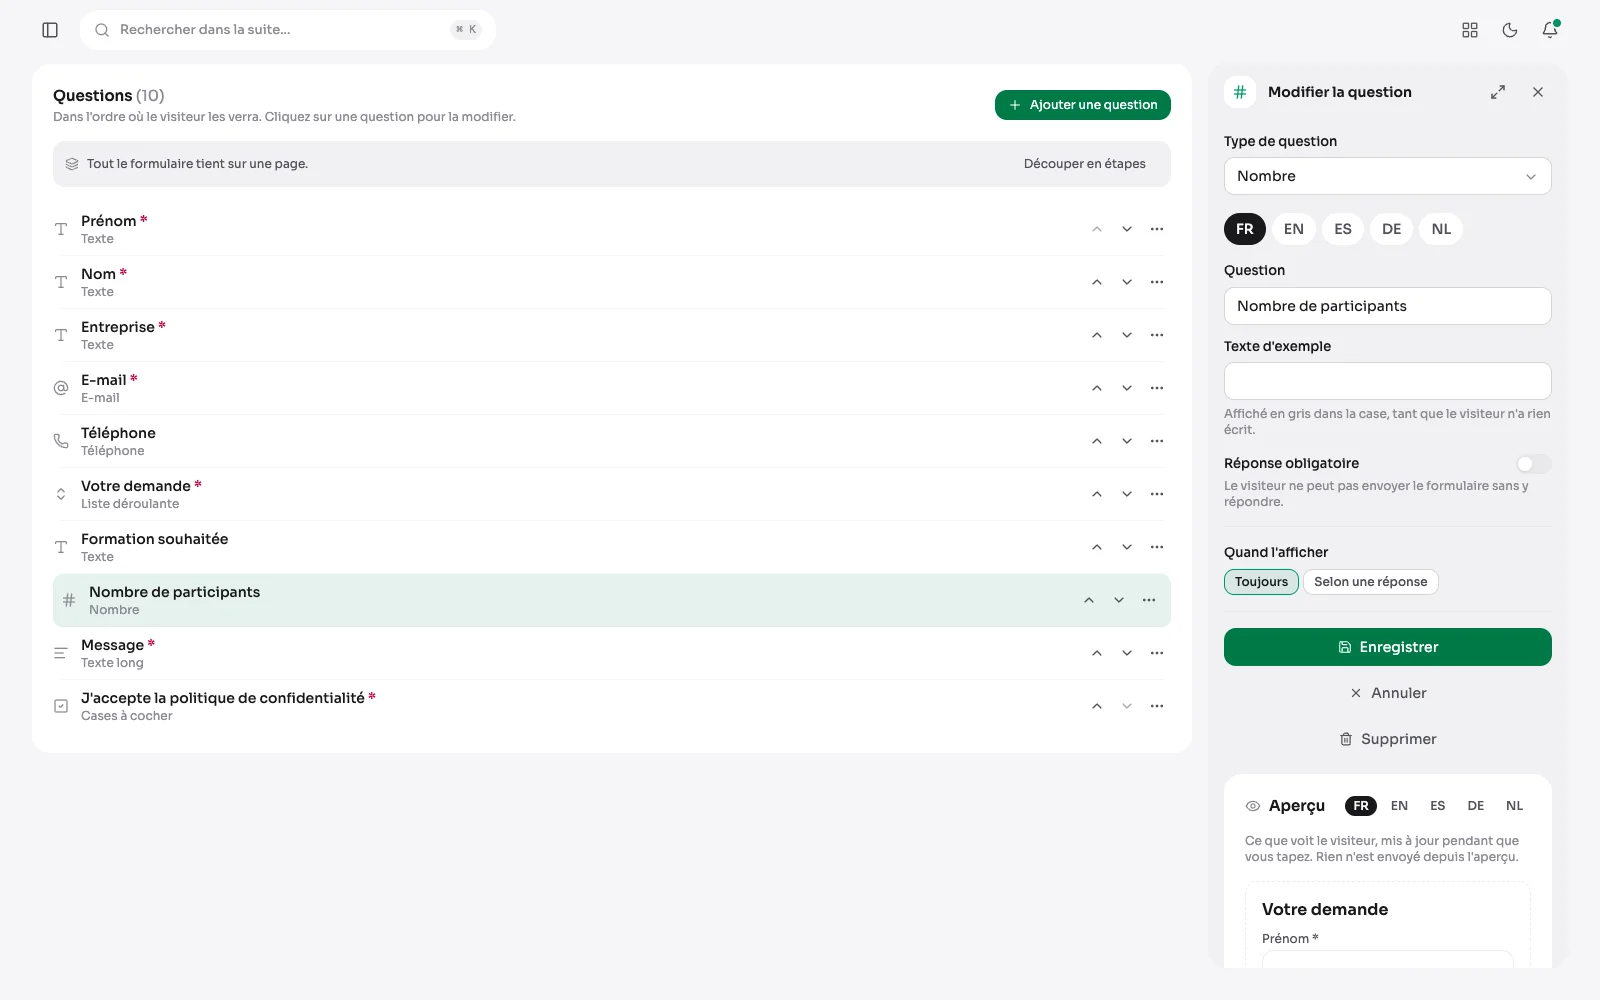
Task: Open more options for Prénom row
Action: click(x=1157, y=229)
